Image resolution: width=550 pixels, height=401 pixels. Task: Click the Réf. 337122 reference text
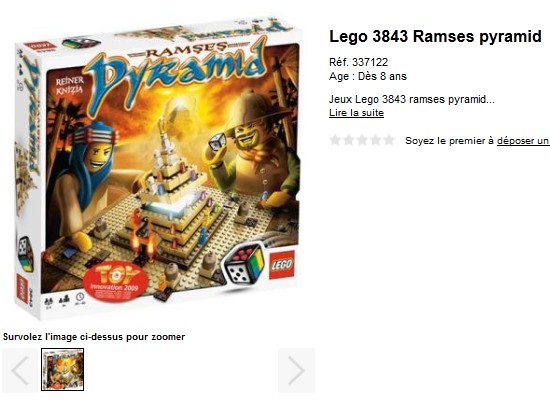[358, 62]
